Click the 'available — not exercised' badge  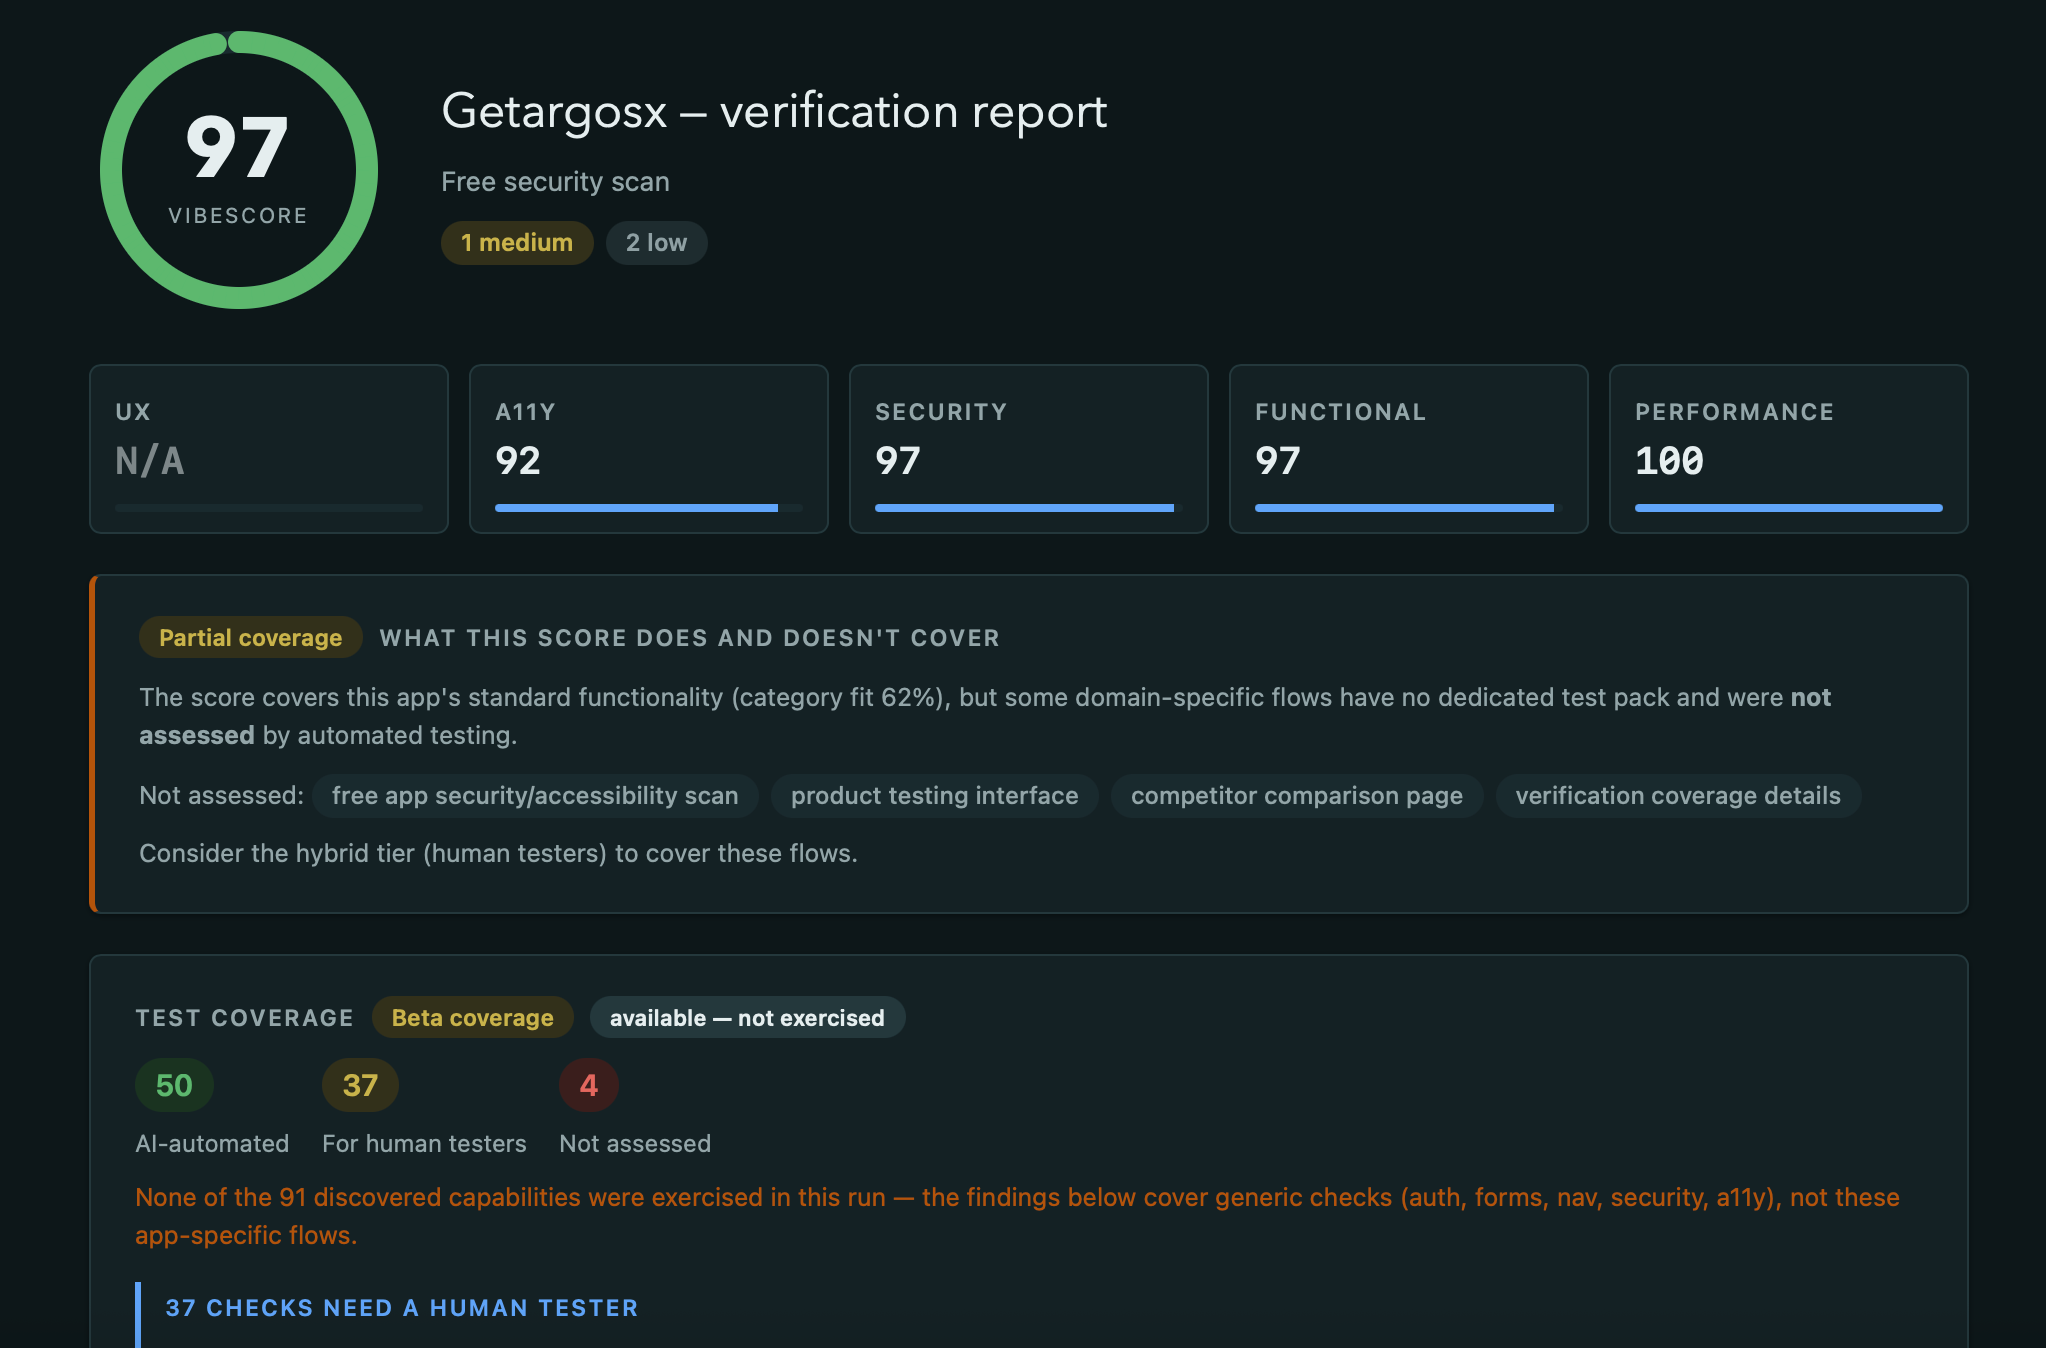(x=747, y=1018)
